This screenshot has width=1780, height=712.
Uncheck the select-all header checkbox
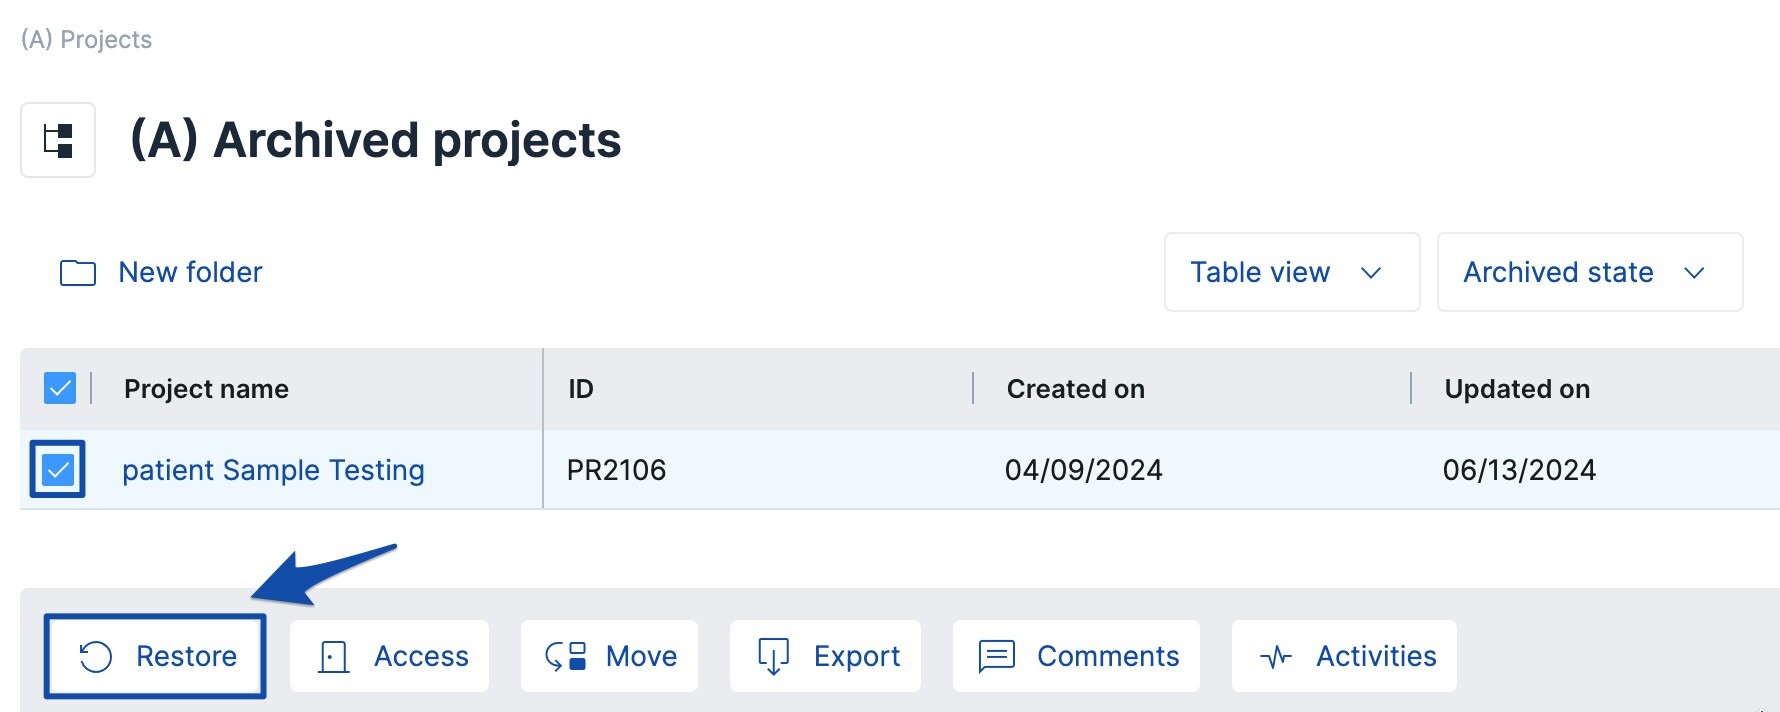pyautogui.click(x=60, y=388)
